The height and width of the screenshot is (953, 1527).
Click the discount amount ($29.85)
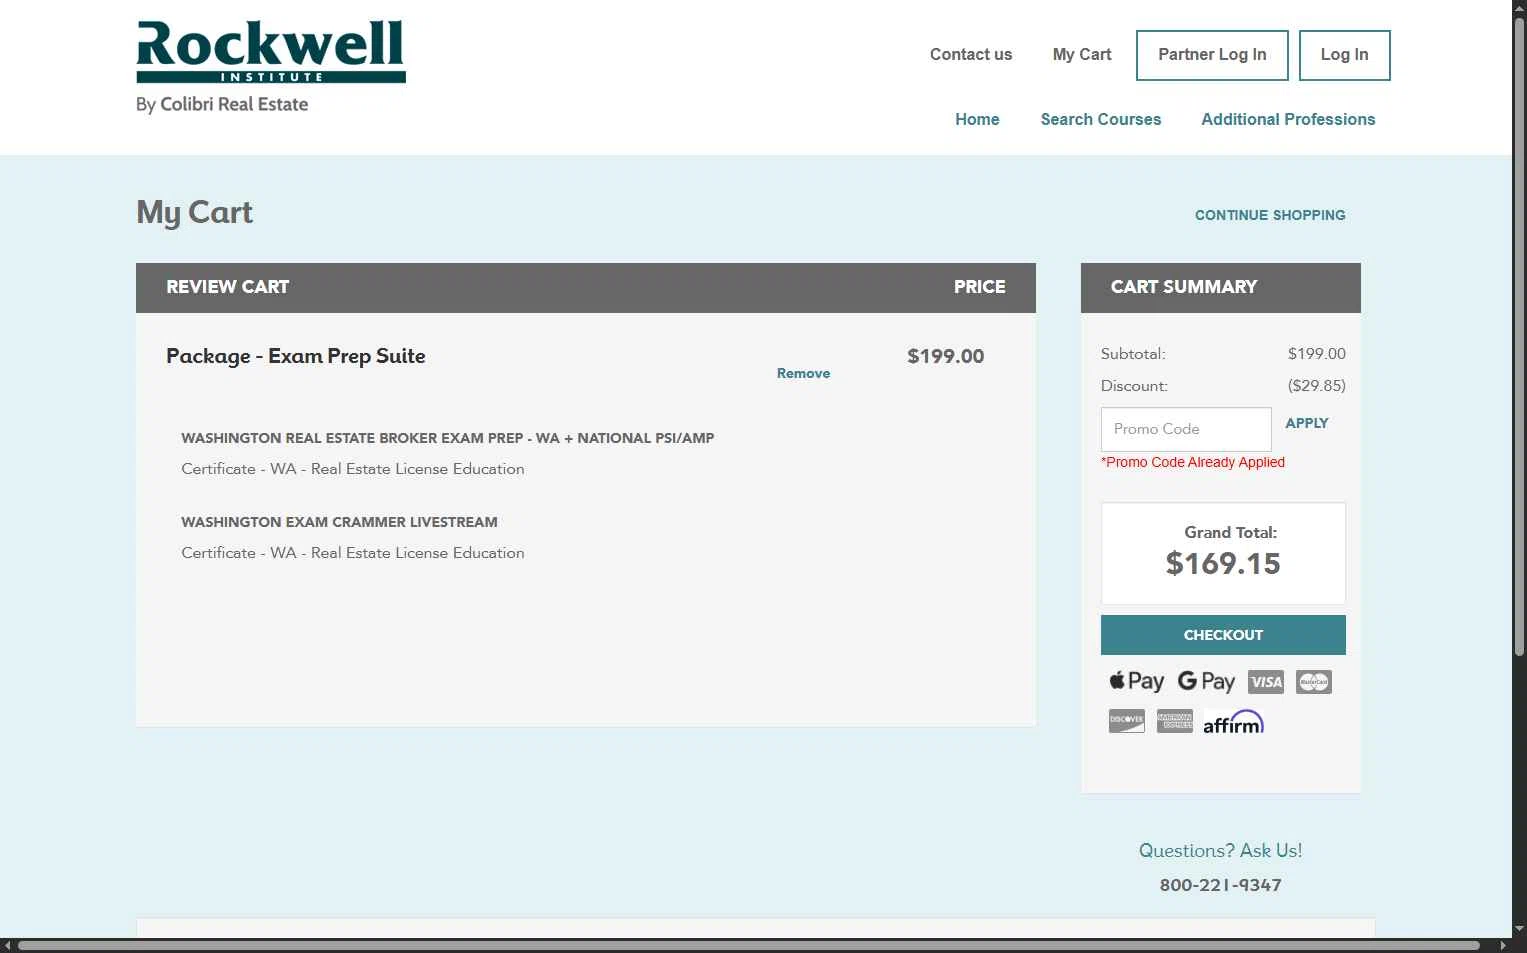pos(1316,386)
